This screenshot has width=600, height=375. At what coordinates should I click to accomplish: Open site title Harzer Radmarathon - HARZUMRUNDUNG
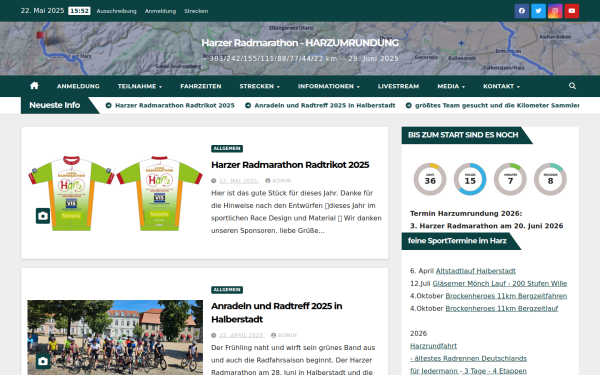coord(300,42)
